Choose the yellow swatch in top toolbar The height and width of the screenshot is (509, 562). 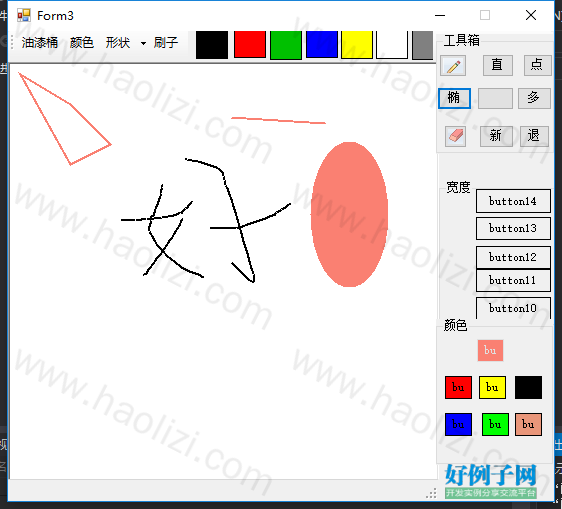coord(357,44)
